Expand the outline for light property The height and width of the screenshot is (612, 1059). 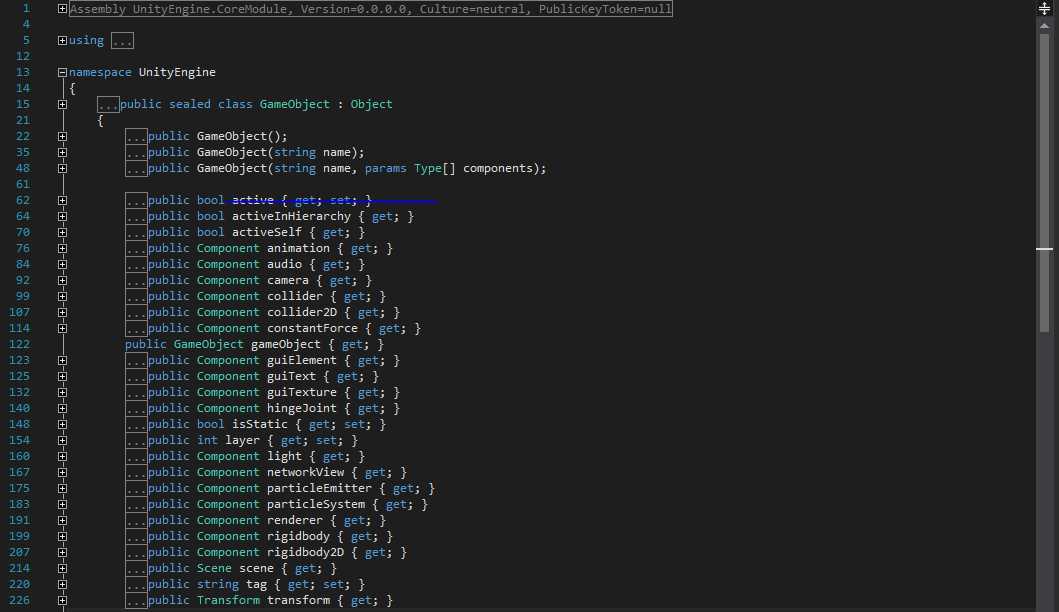point(62,457)
